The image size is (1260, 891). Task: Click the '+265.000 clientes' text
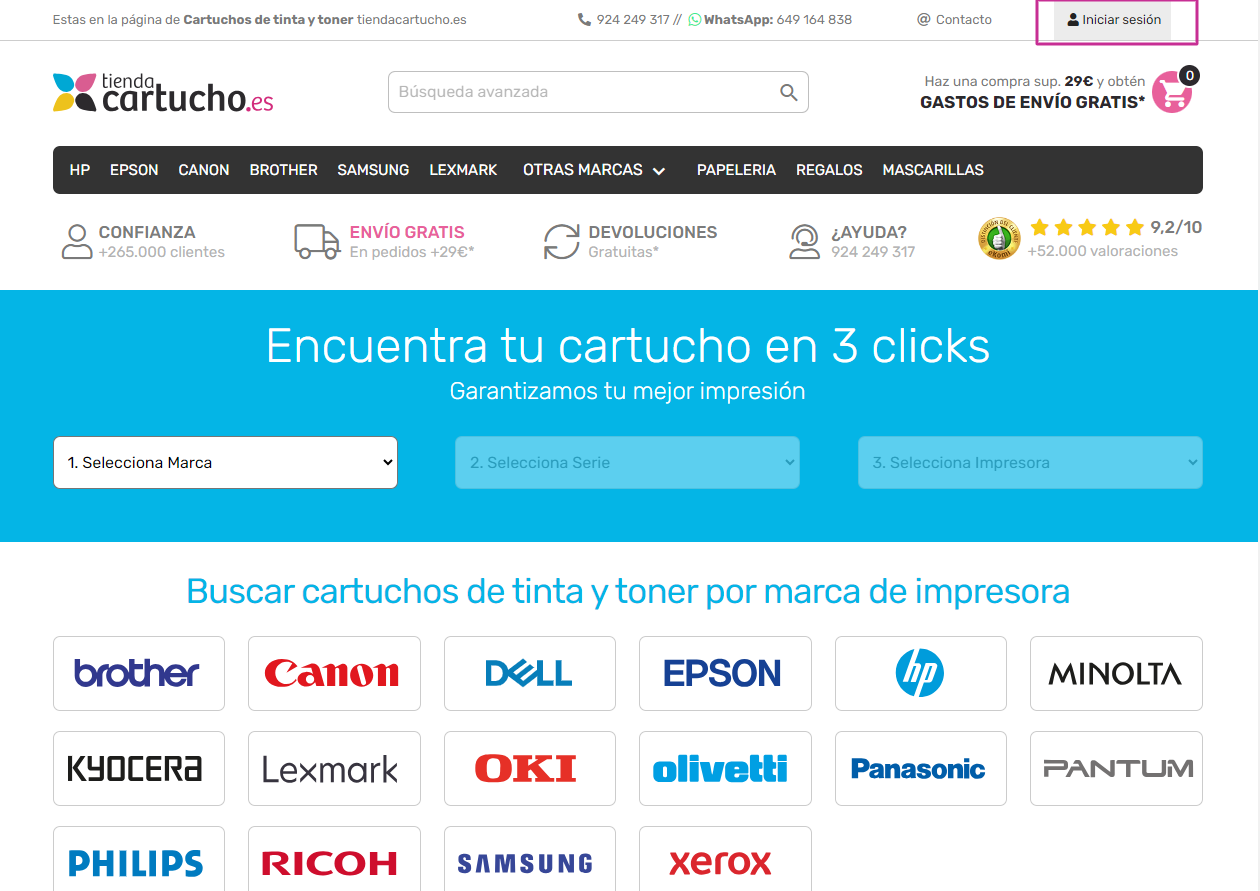coord(162,252)
